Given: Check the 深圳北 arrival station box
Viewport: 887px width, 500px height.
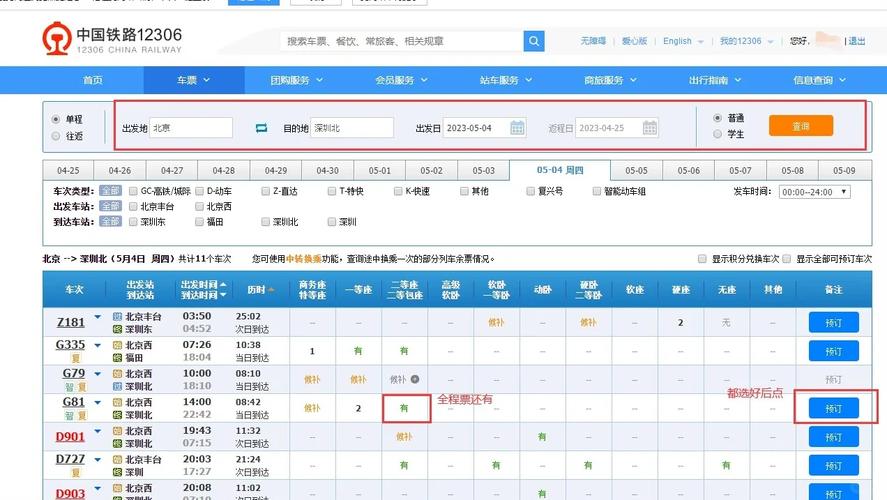Looking at the screenshot, I should pyautogui.click(x=265, y=222).
